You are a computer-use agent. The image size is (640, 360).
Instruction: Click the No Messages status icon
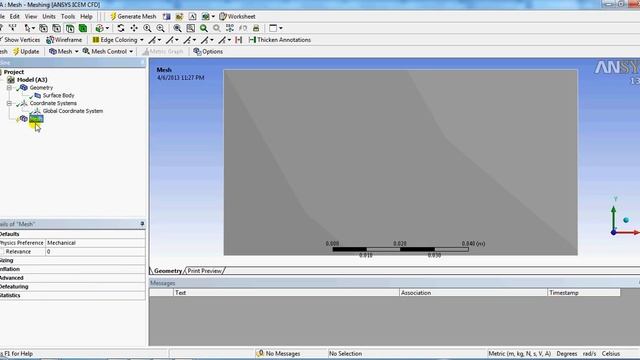tap(260, 353)
